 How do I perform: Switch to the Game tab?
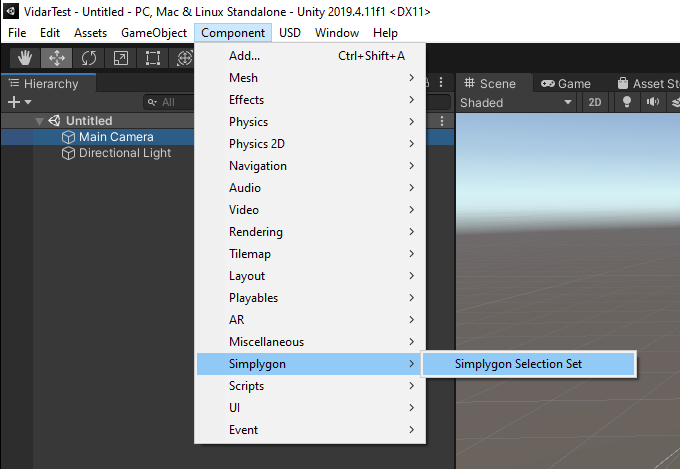[566, 84]
